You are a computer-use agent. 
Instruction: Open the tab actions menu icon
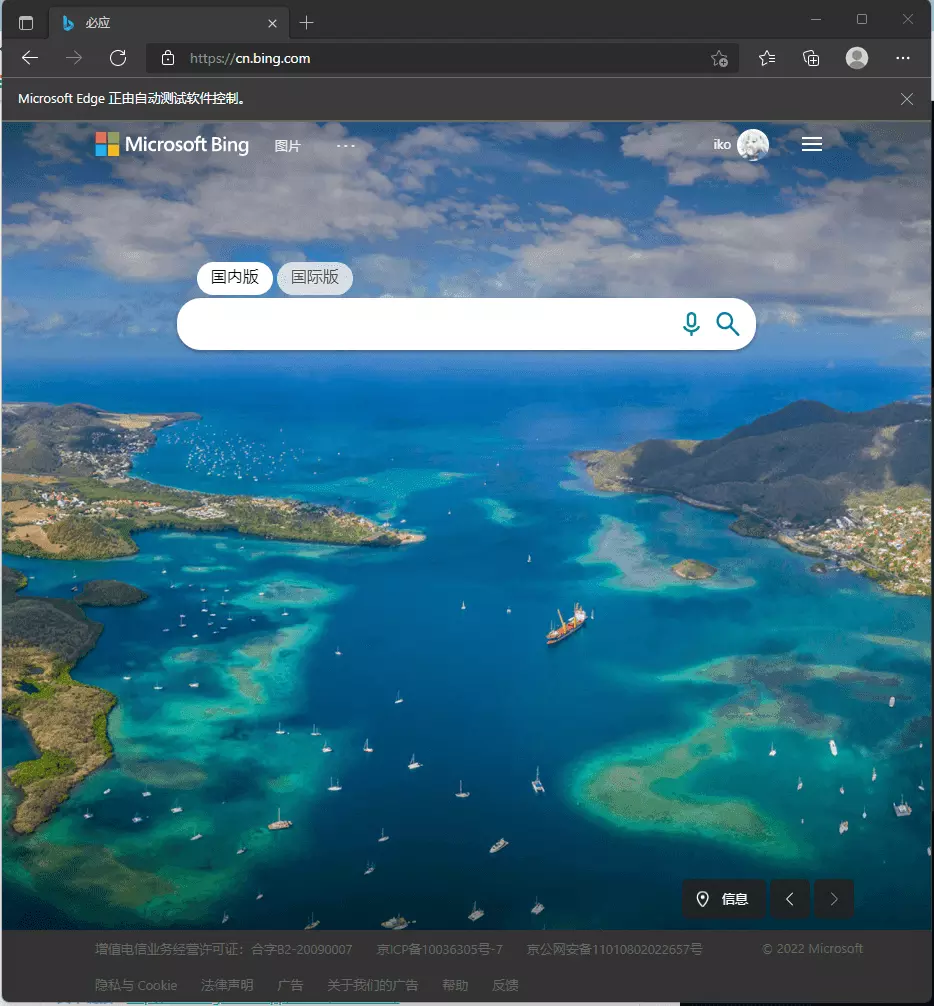tap(26, 22)
